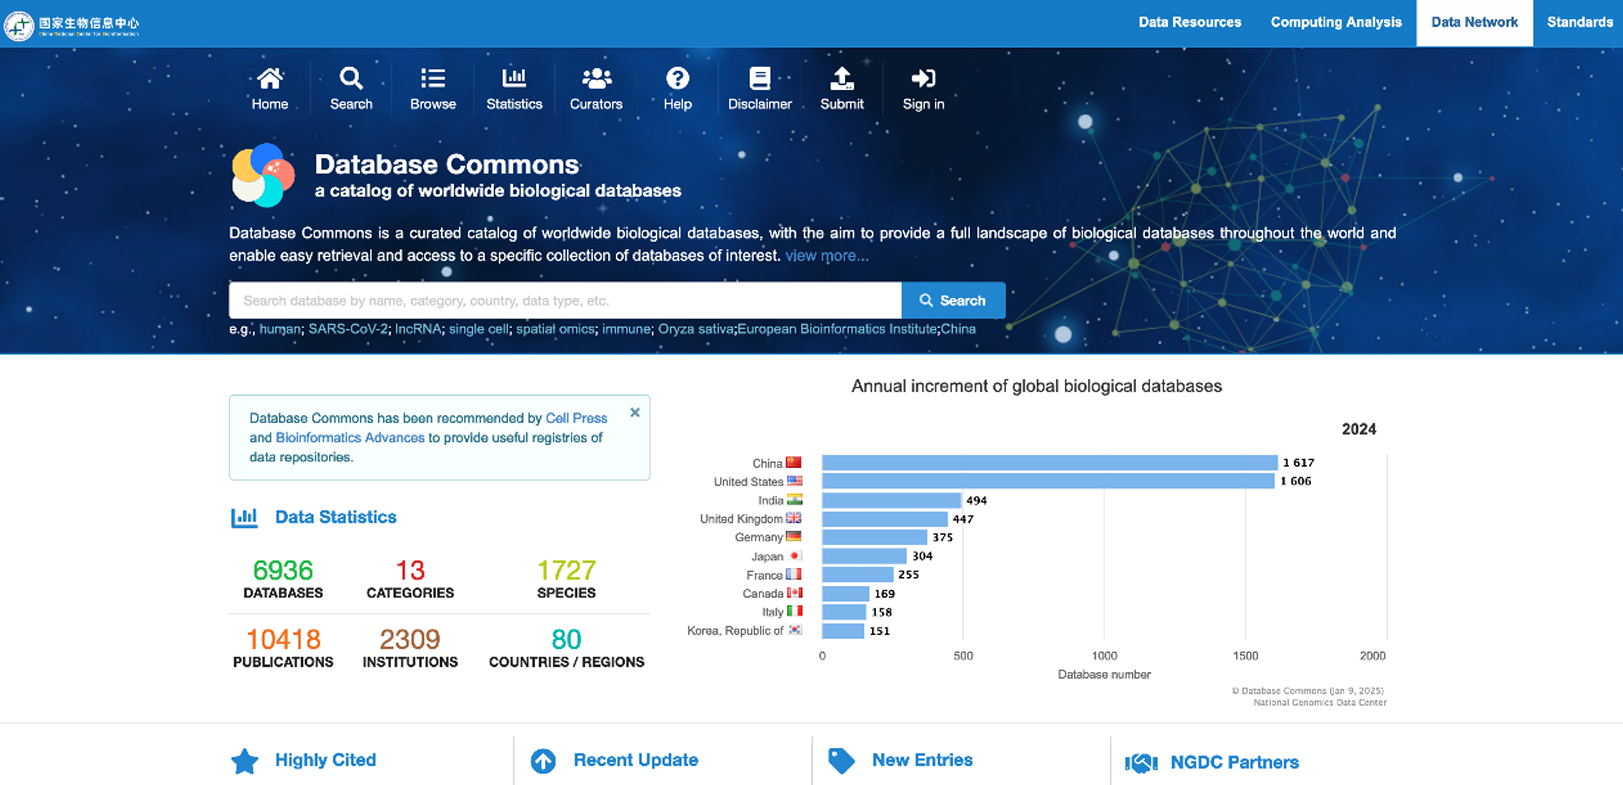
Task: Search the example term 'Oryza sativa'
Action: pyautogui.click(x=696, y=329)
